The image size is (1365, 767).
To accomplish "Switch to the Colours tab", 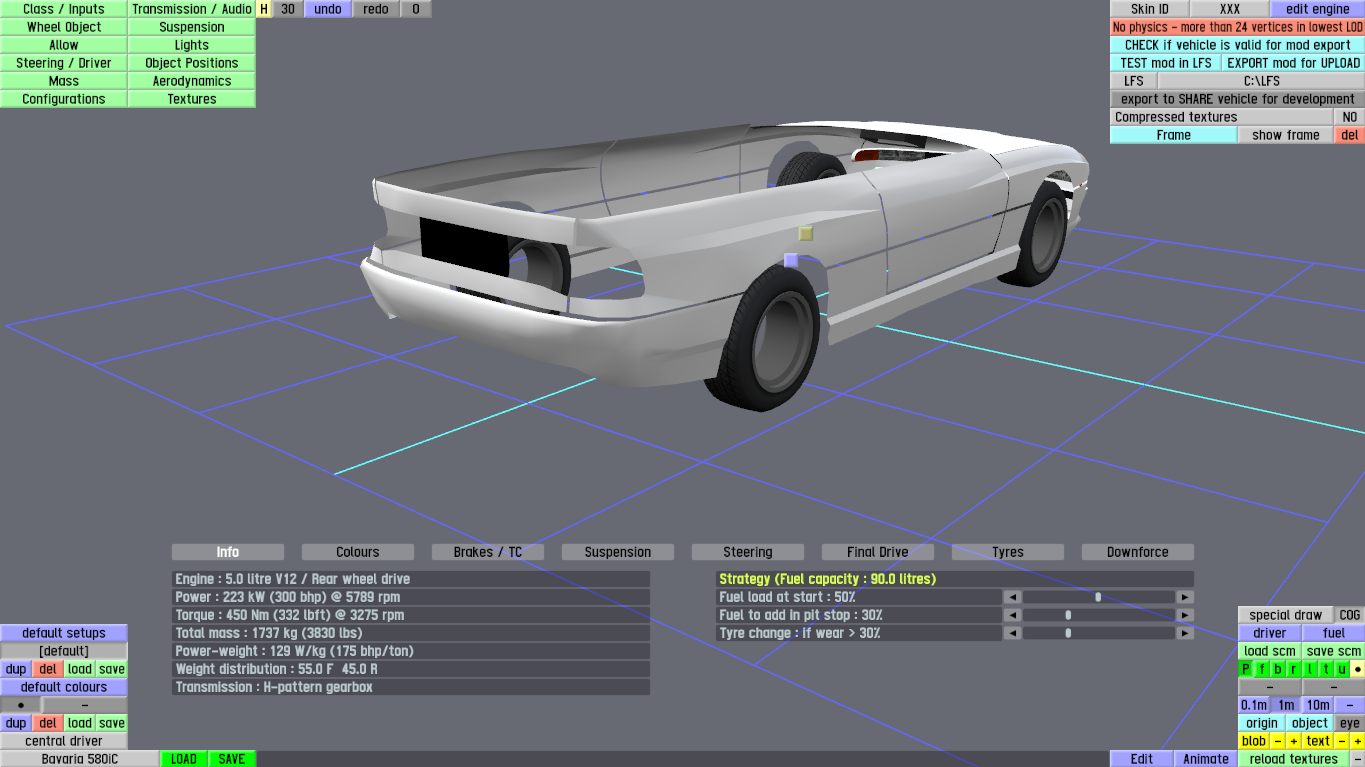I will point(358,552).
